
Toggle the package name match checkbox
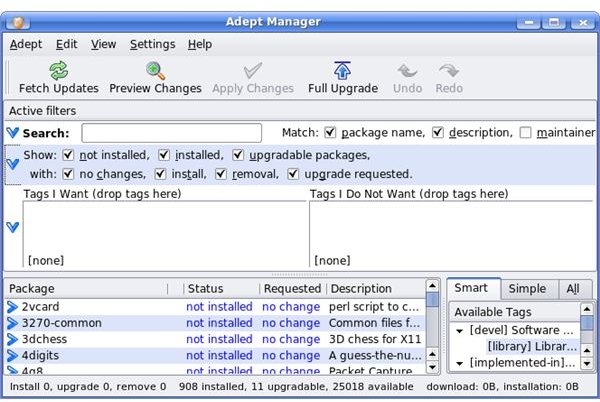(x=330, y=133)
